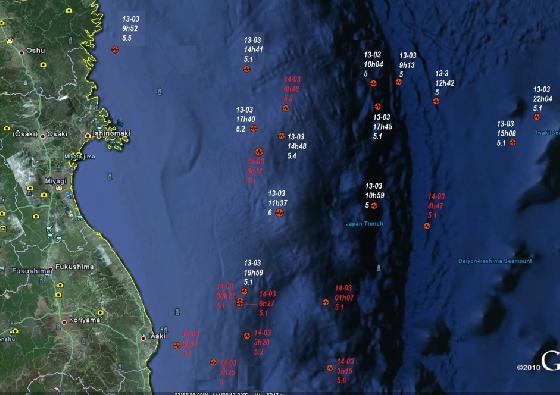Click the 14-03 01h07 5.1 quake marker
Viewport: 560px width, 395px height.
[x=326, y=302]
